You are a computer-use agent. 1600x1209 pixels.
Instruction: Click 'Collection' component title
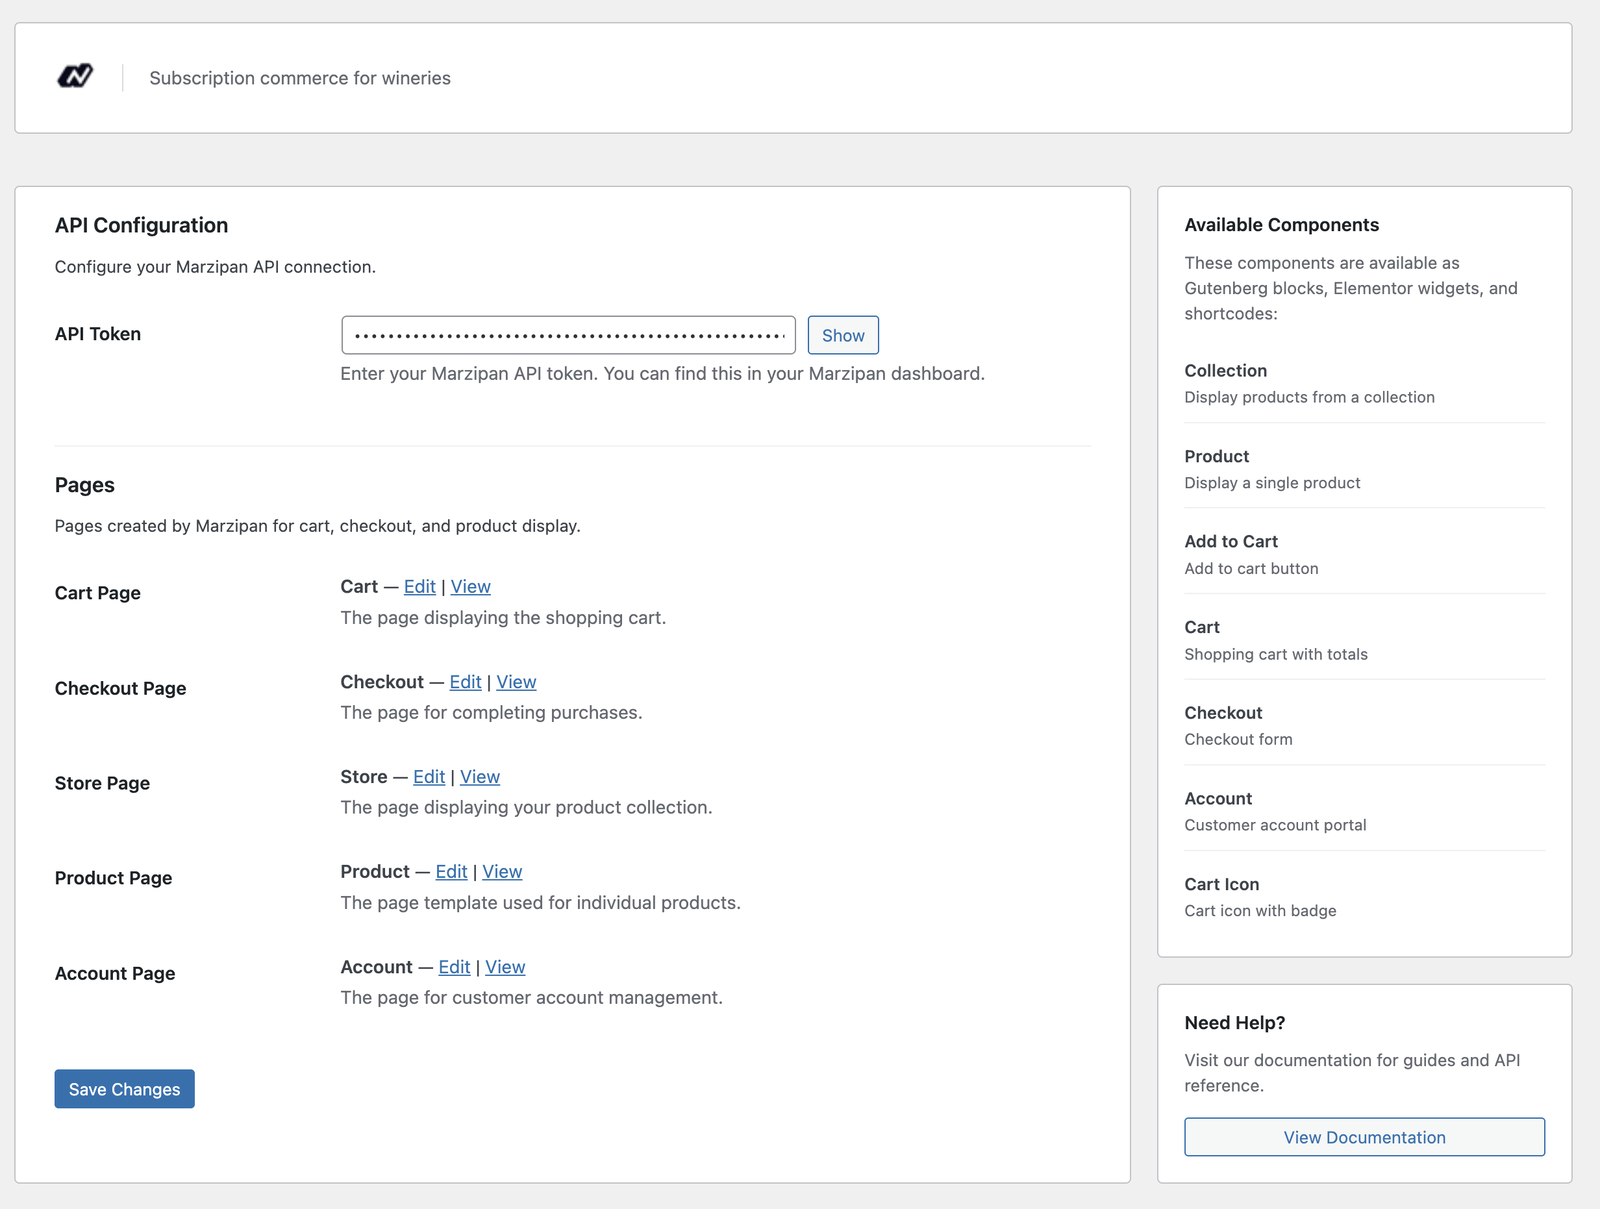tap(1226, 371)
